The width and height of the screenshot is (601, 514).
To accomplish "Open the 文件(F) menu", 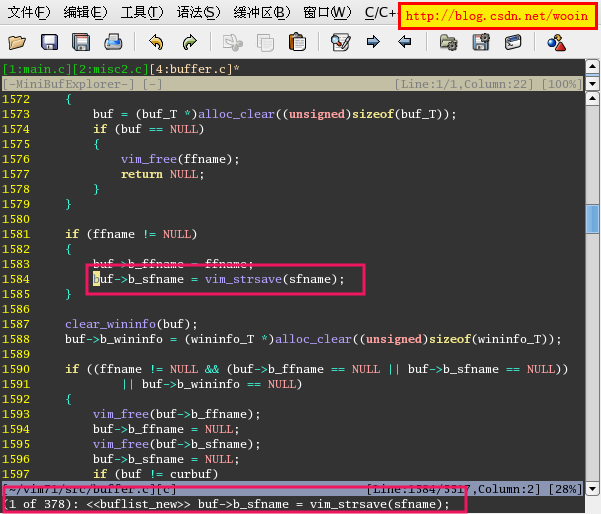I will tap(29, 13).
